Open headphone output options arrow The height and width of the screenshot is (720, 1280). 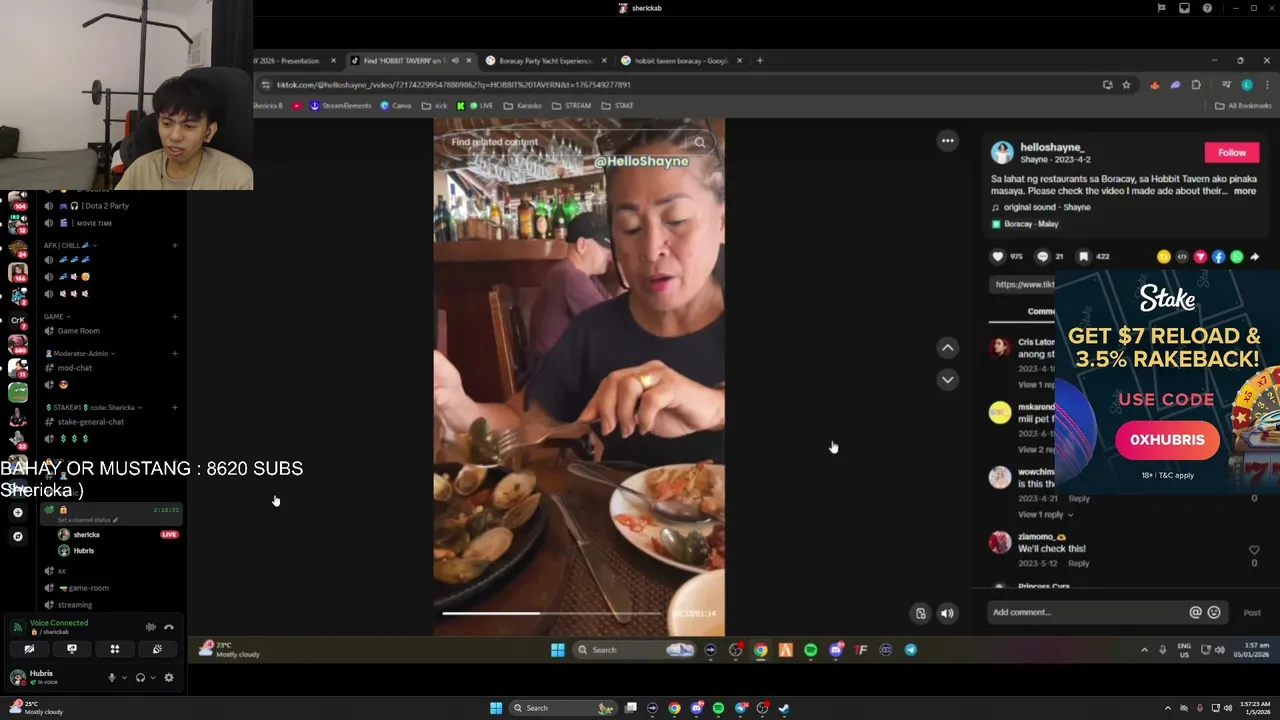tap(153, 677)
